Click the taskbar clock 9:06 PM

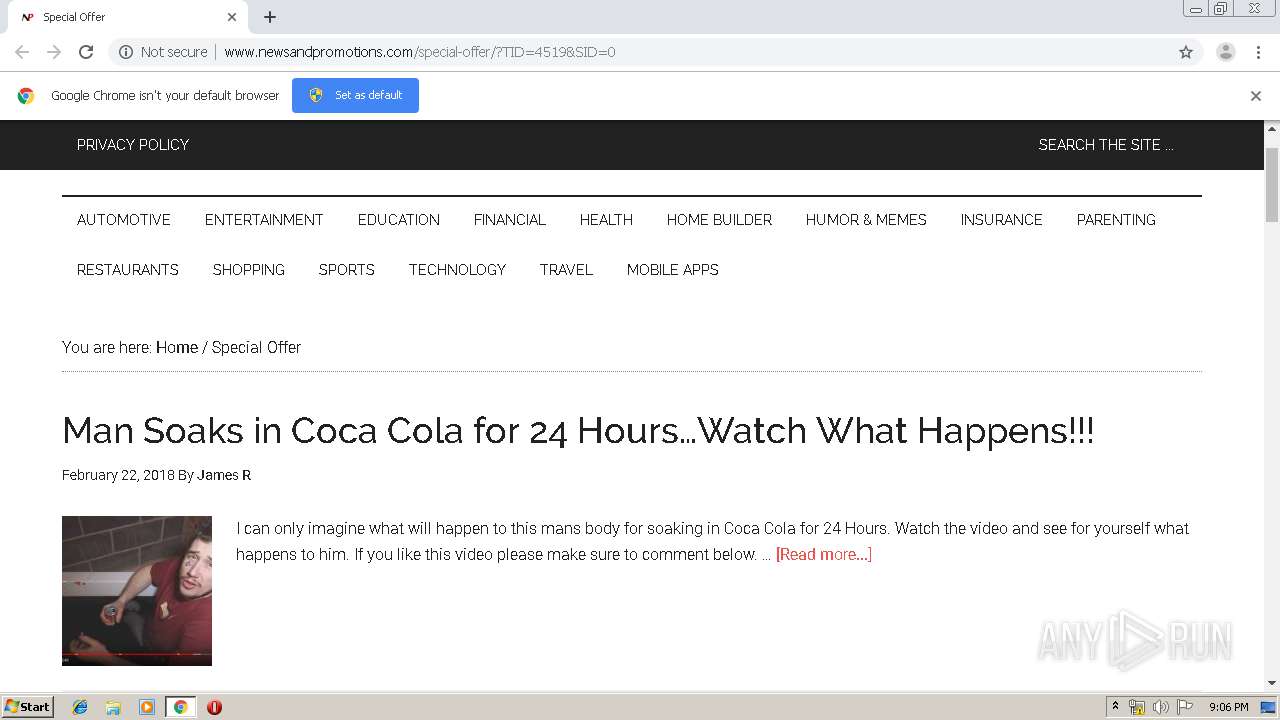click(x=1228, y=707)
